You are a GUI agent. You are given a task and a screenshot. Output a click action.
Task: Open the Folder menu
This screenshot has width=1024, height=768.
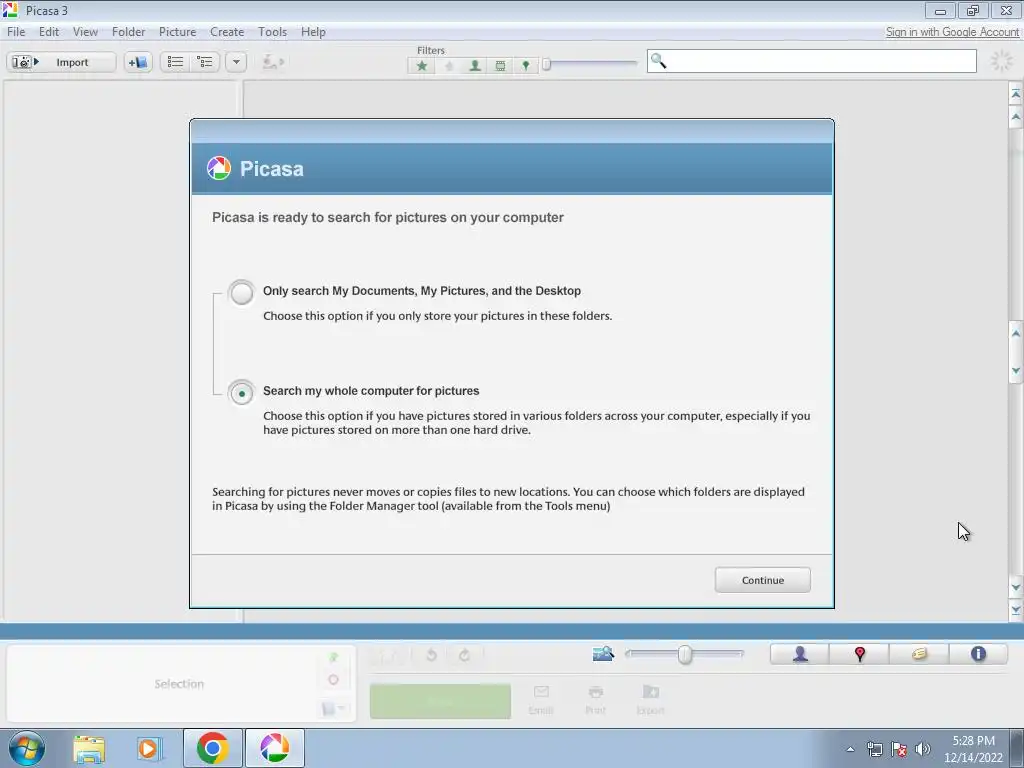click(128, 31)
